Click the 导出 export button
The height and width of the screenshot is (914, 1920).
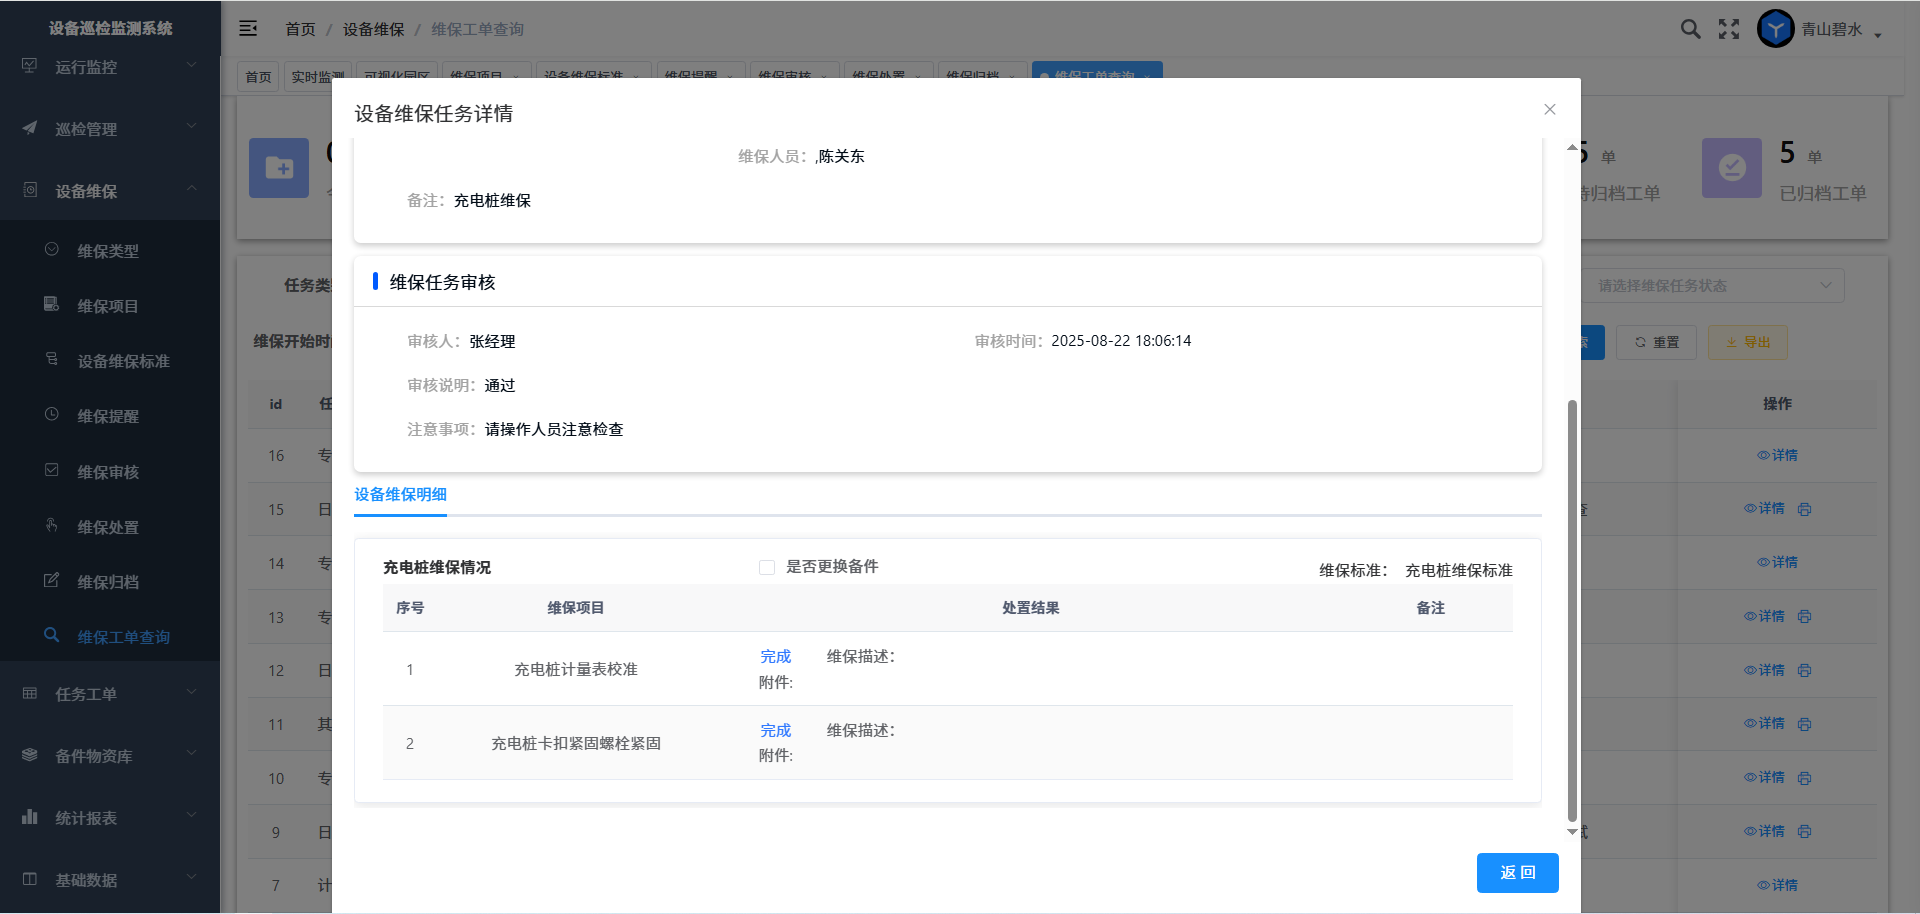(1747, 342)
